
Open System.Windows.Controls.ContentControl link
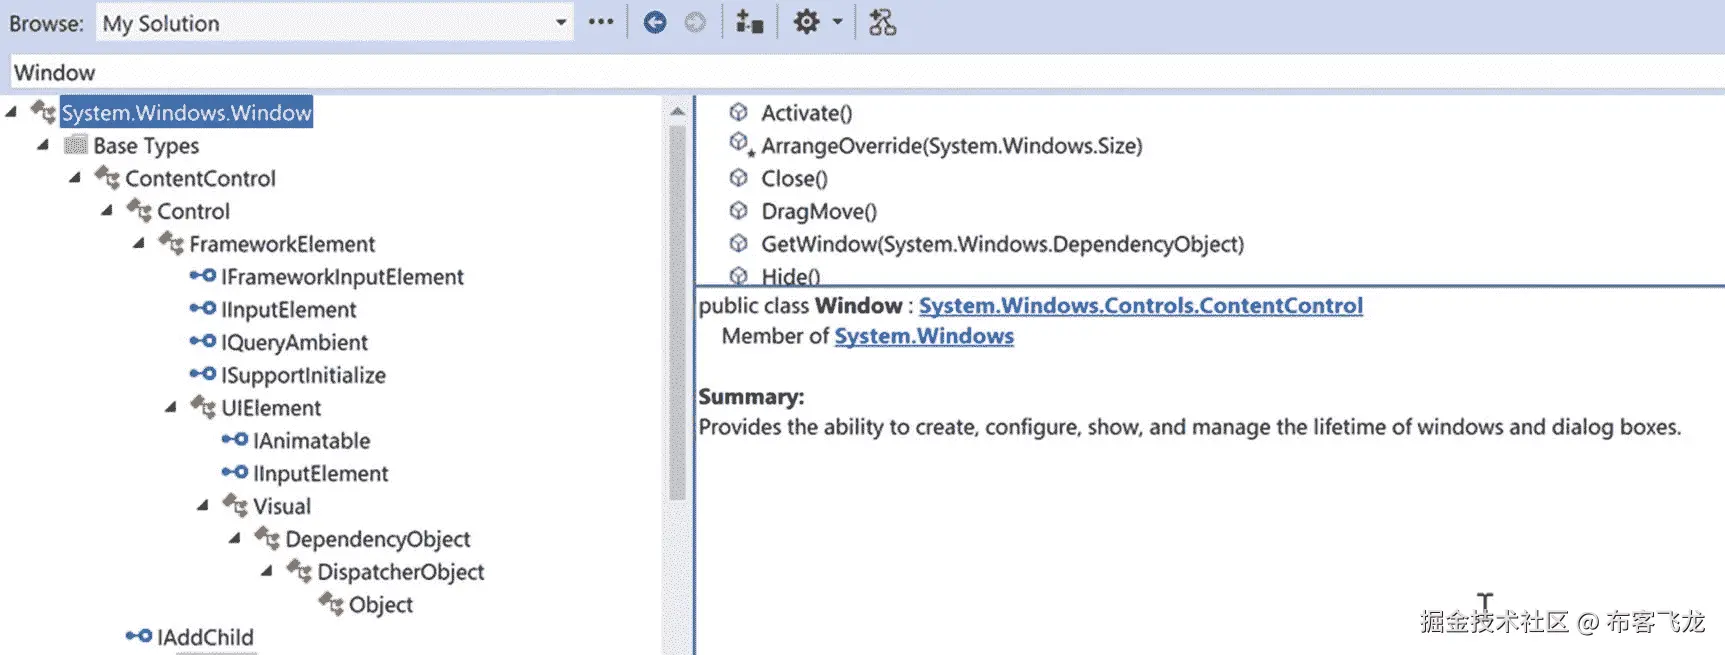1140,306
